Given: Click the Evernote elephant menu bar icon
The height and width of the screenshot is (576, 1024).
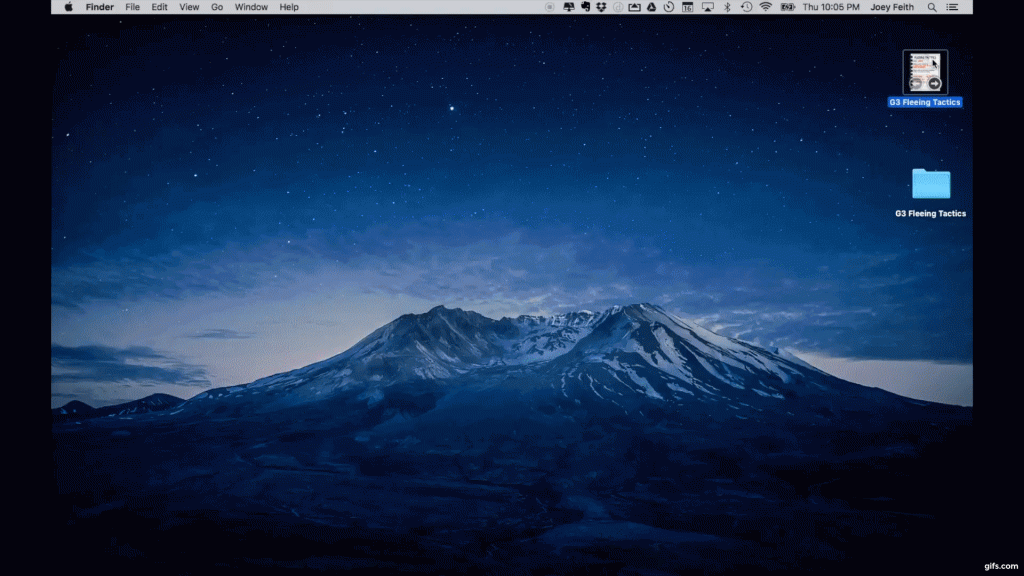Looking at the screenshot, I should pyautogui.click(x=585, y=7).
